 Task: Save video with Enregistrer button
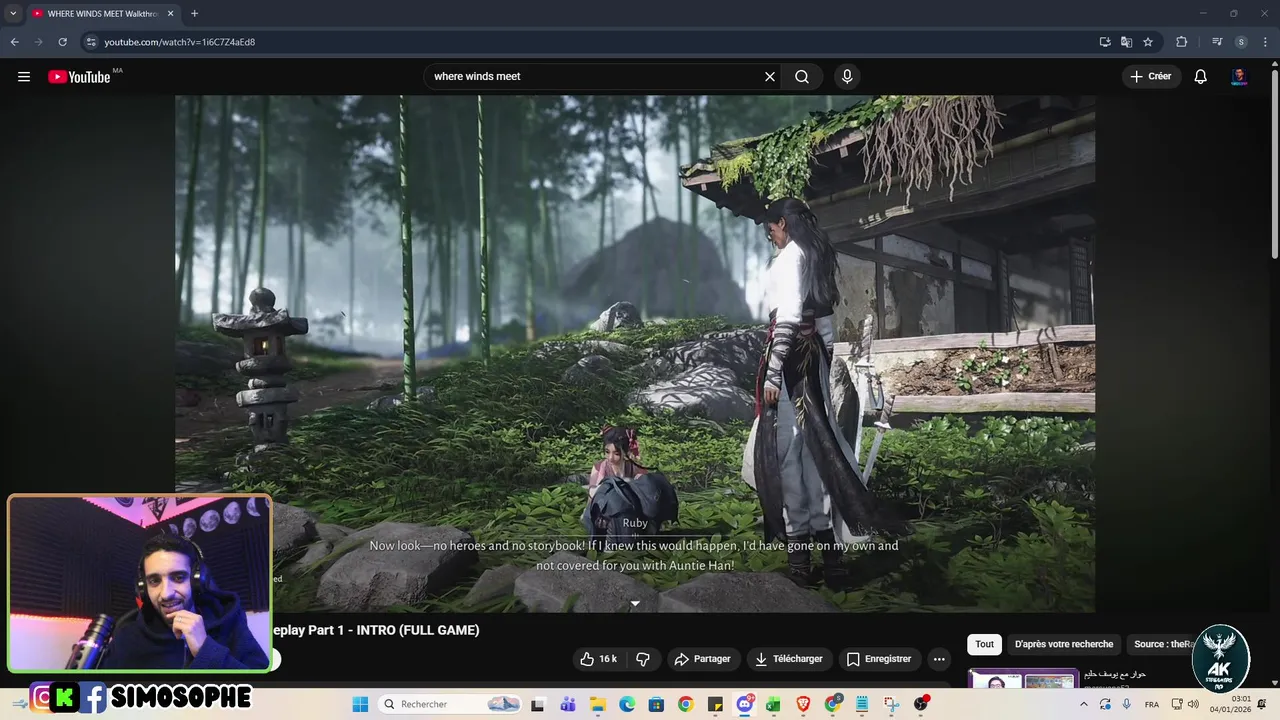(879, 659)
